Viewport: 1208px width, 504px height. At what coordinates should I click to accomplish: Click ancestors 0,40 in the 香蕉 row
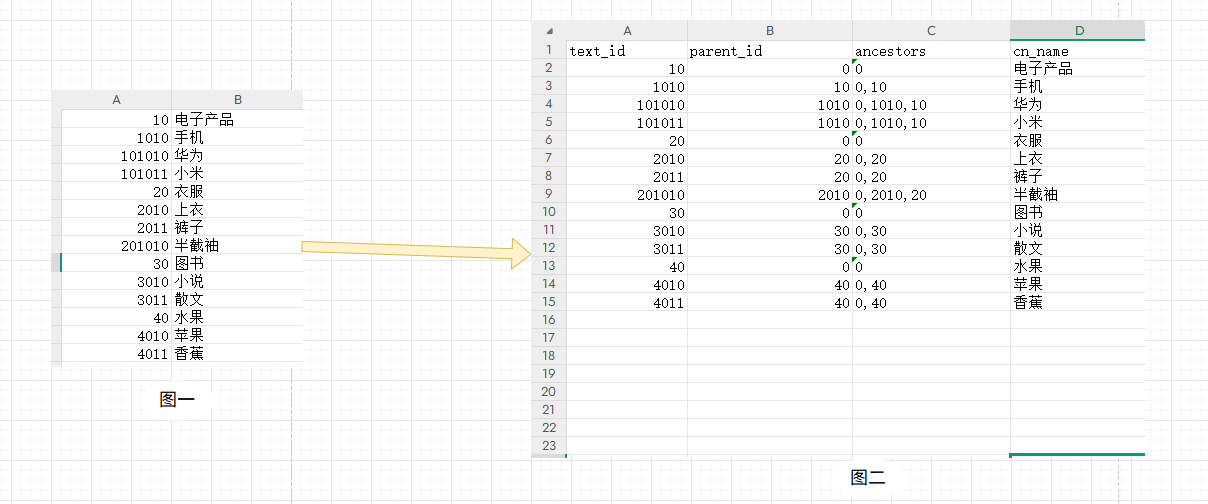tap(931, 302)
